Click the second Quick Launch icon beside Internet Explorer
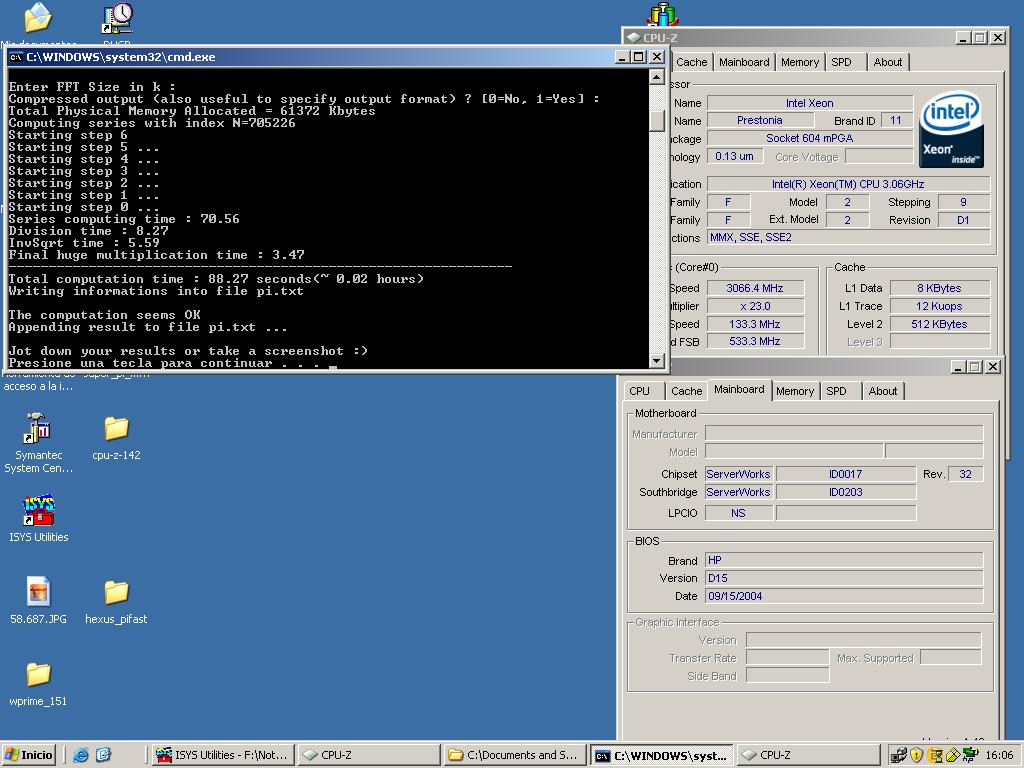1024x768 pixels. pos(103,755)
